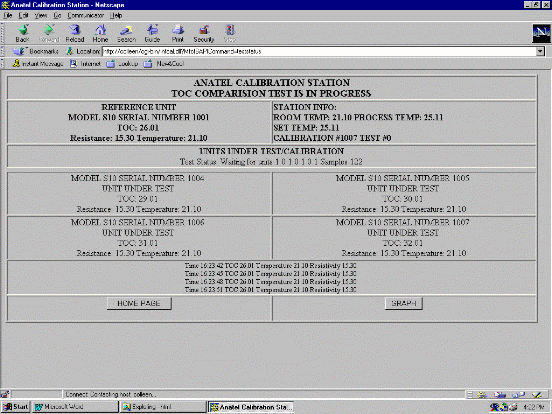Click 'MODEL S10 SERIAL NUMBER 1004' text
552x414 pixels.
(138, 178)
